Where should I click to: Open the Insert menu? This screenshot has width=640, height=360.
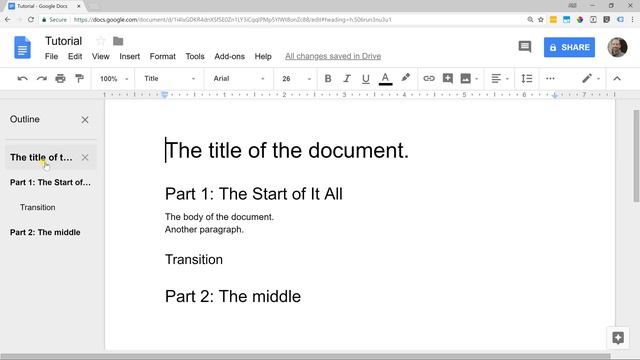coord(129,56)
